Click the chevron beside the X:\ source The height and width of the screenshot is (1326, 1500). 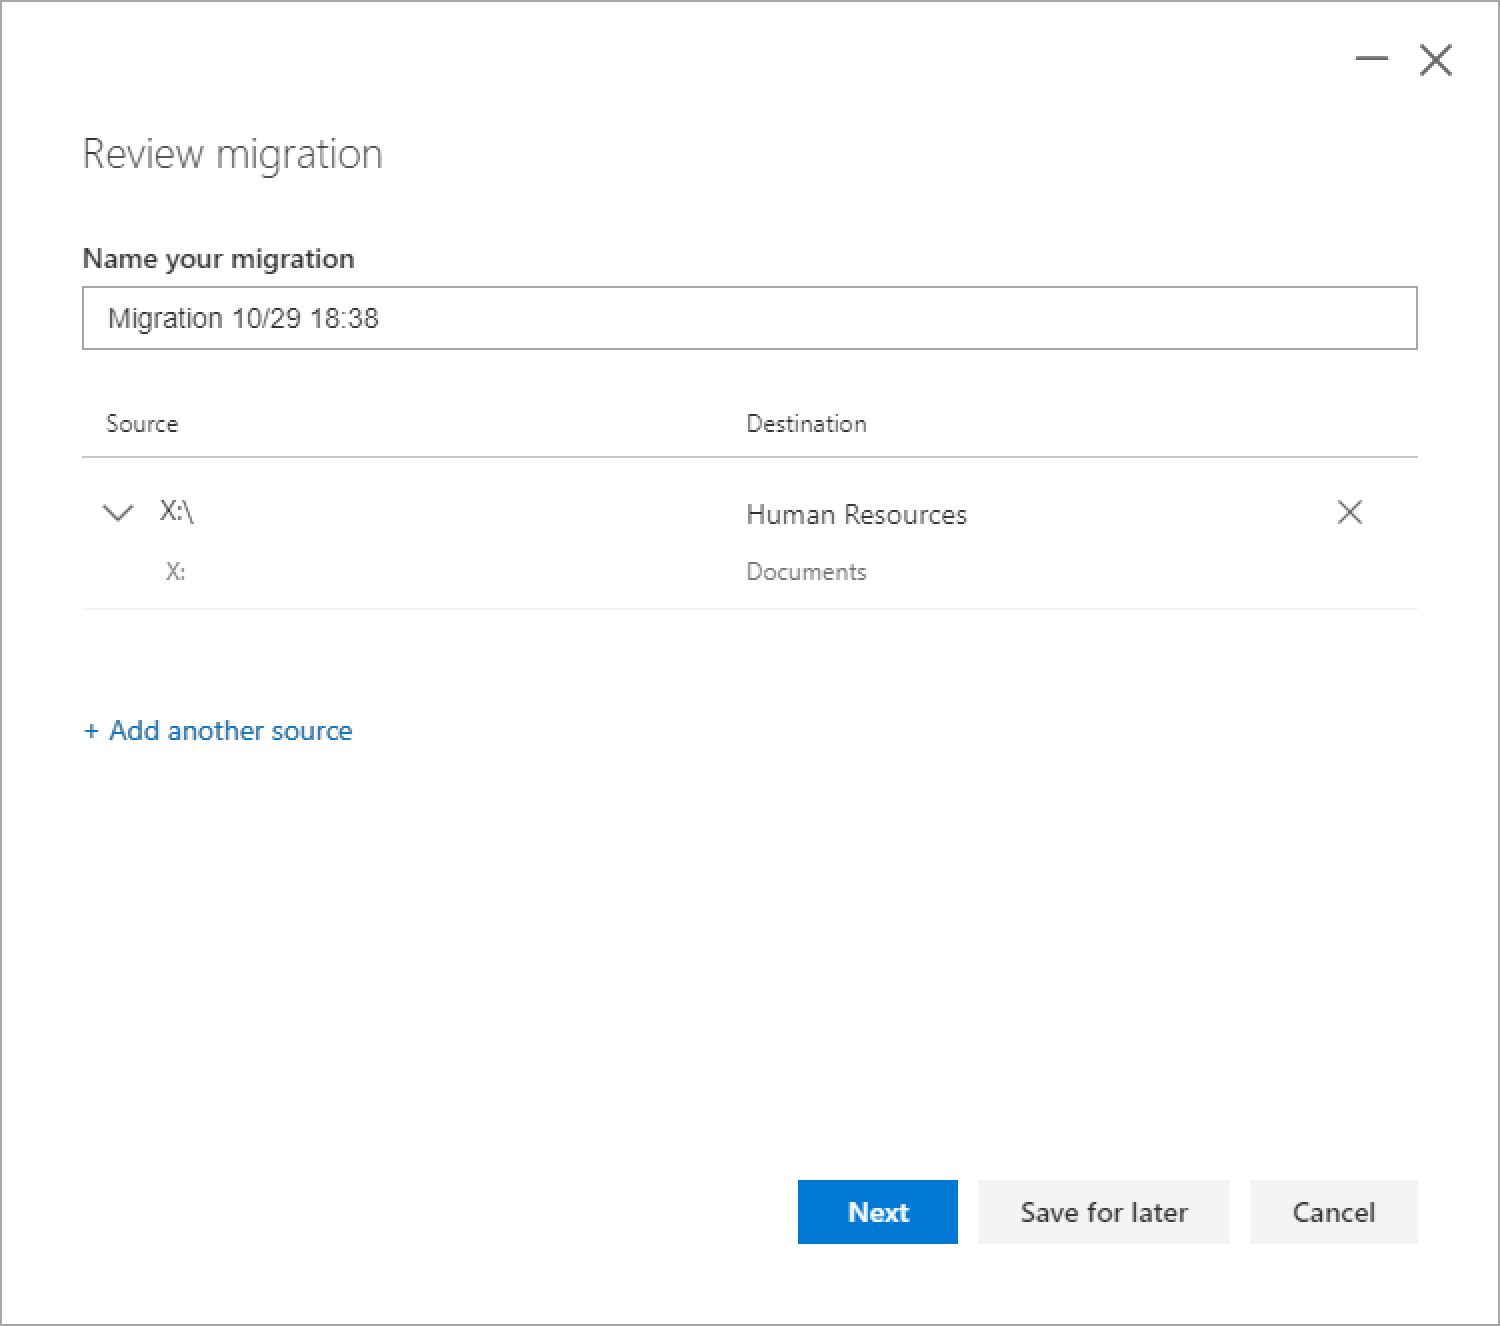coord(117,512)
